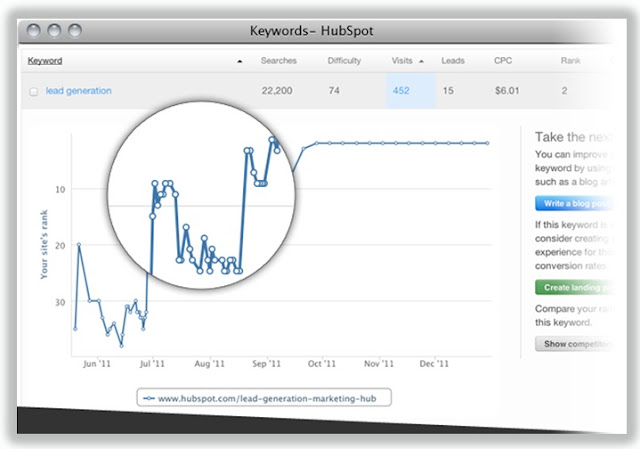Sort by Visits column header
The image size is (640, 449).
[402, 61]
